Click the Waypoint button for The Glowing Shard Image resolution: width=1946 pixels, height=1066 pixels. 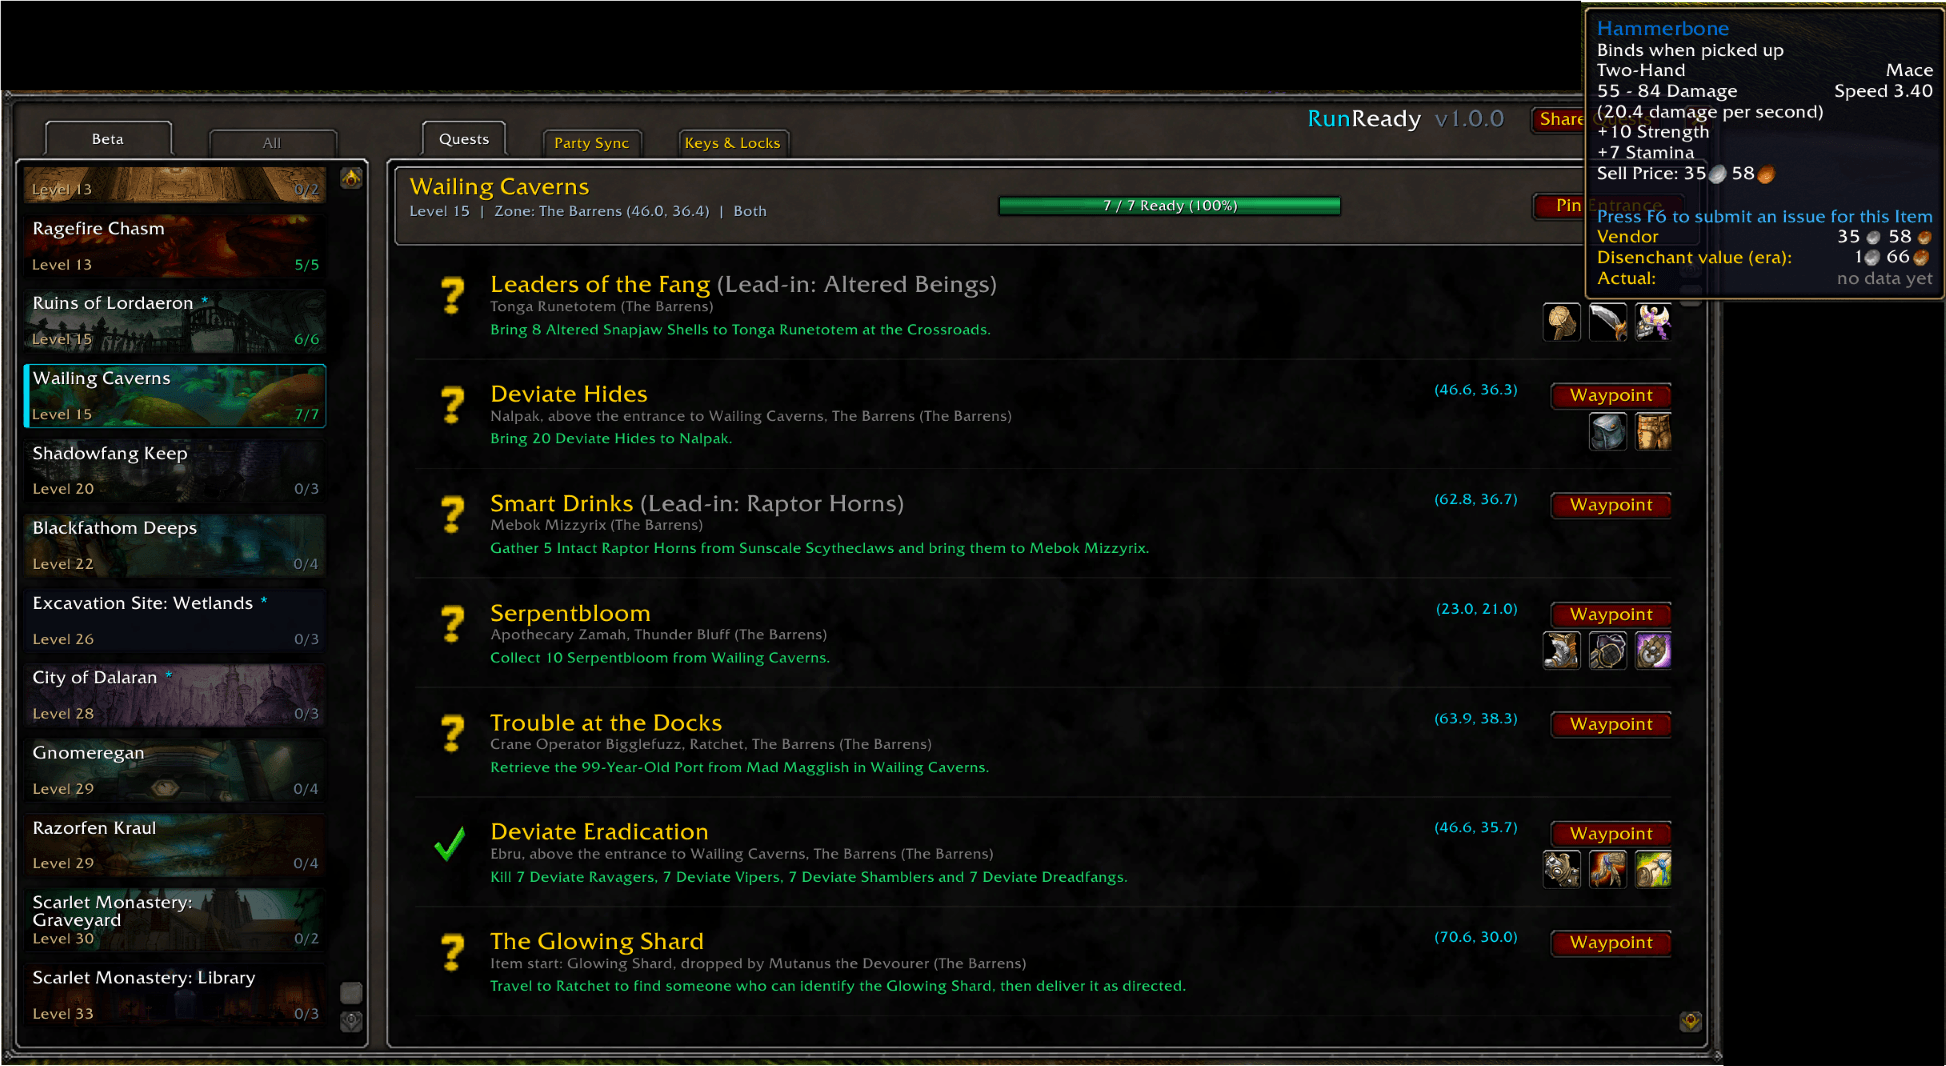point(1611,943)
